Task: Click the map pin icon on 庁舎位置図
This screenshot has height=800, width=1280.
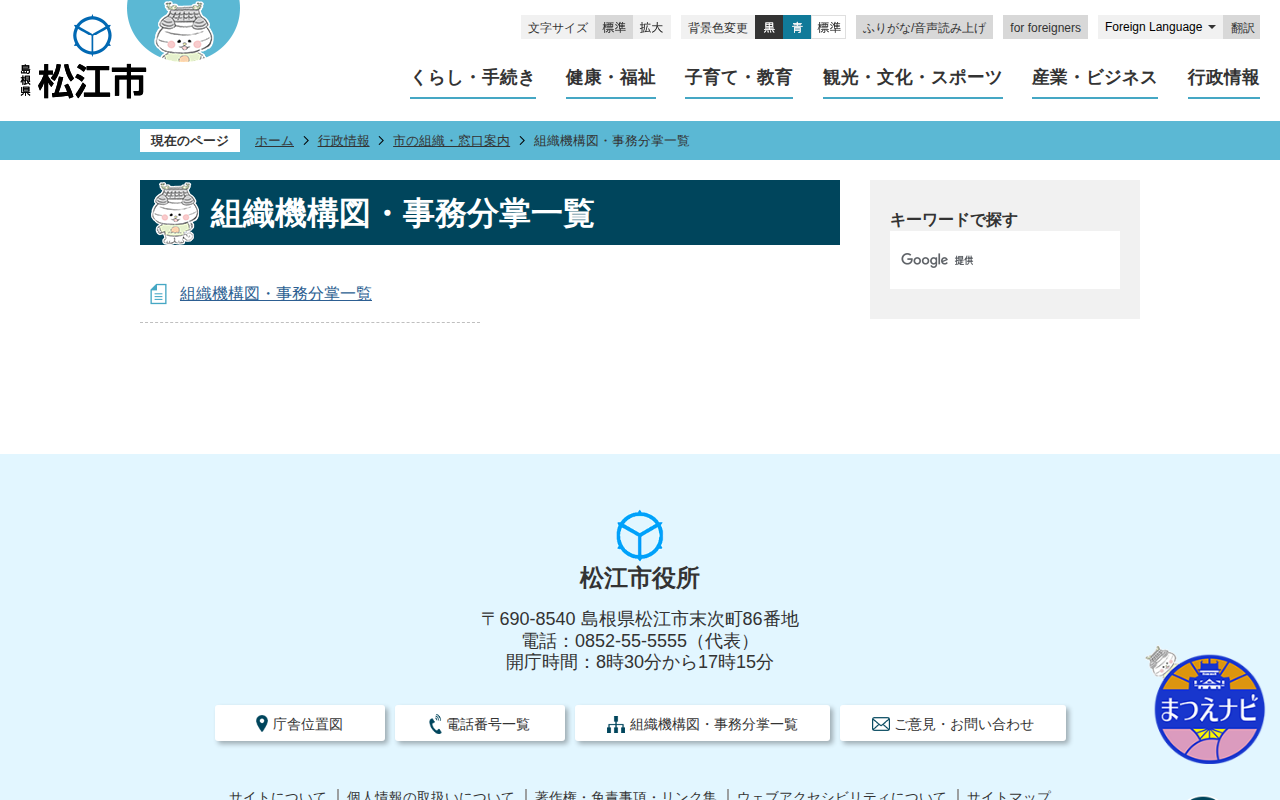Action: [262, 724]
